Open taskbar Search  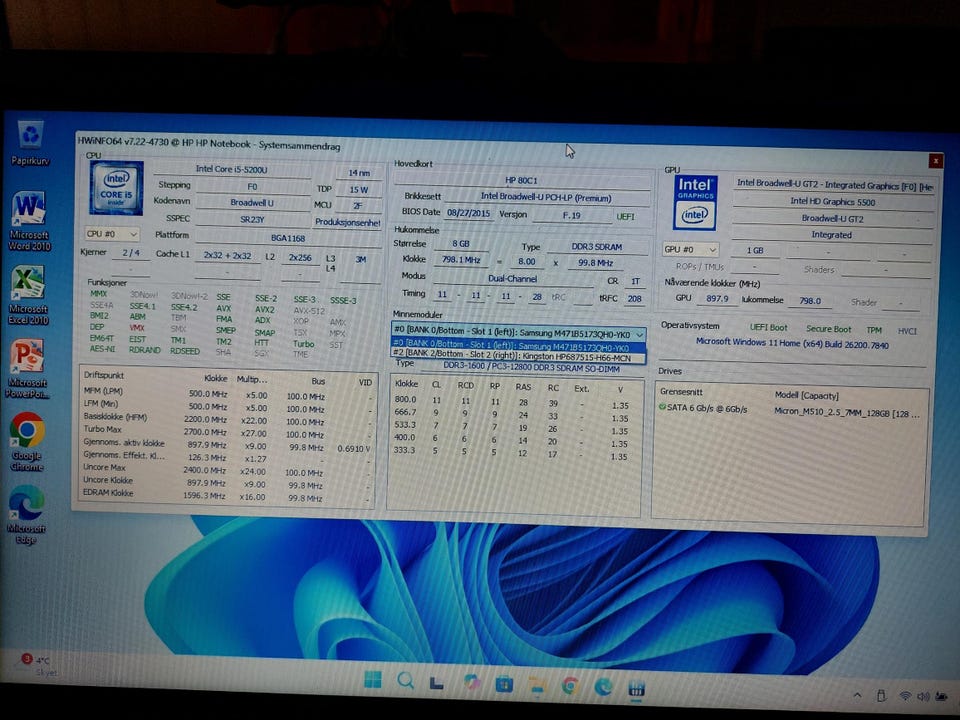coord(405,680)
